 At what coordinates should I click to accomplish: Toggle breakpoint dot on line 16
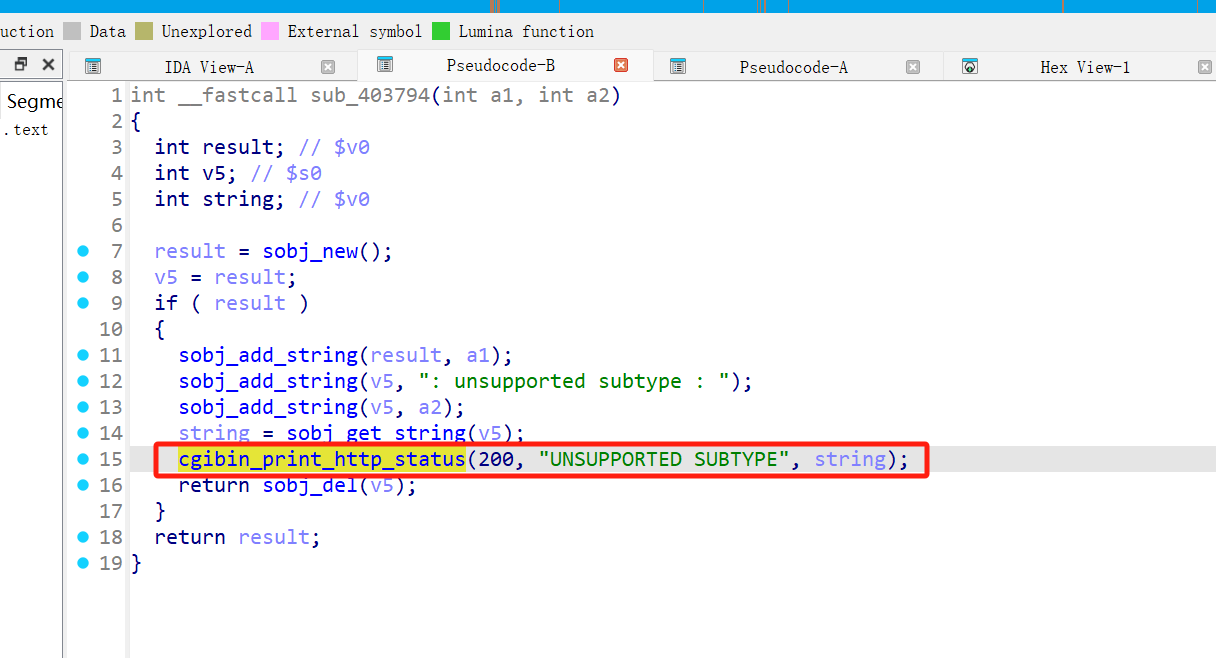click(x=84, y=485)
